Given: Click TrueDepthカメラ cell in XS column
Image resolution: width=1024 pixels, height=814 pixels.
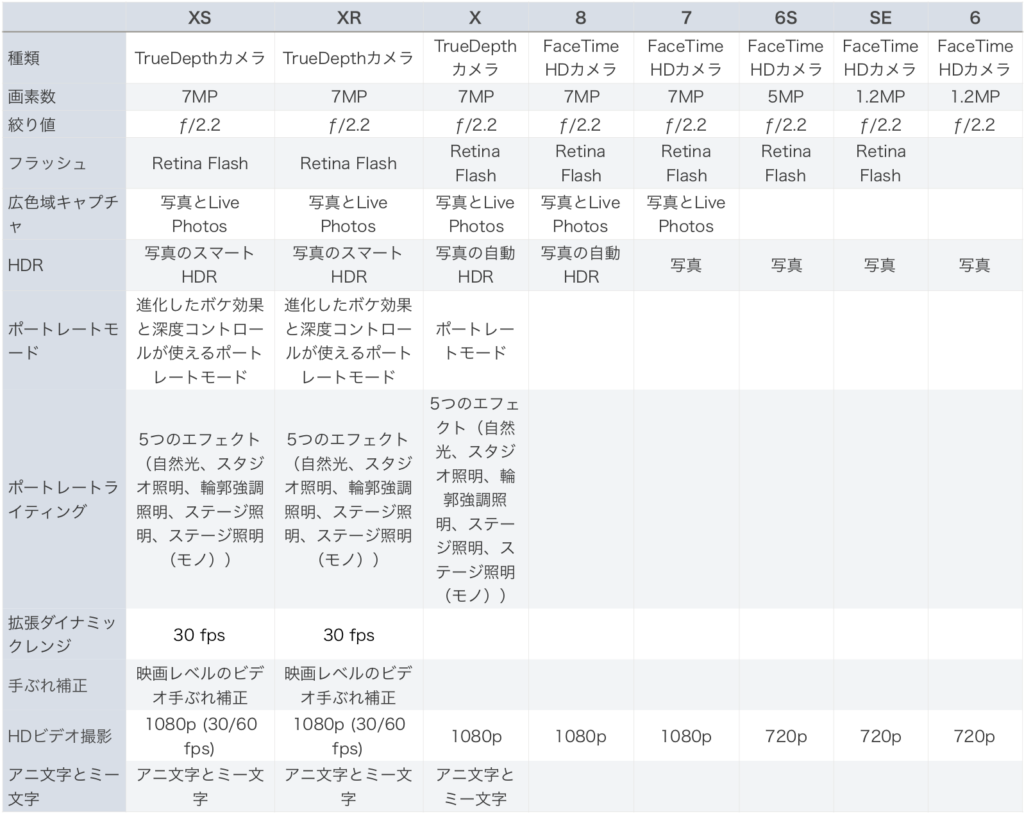Looking at the screenshot, I should point(200,58).
